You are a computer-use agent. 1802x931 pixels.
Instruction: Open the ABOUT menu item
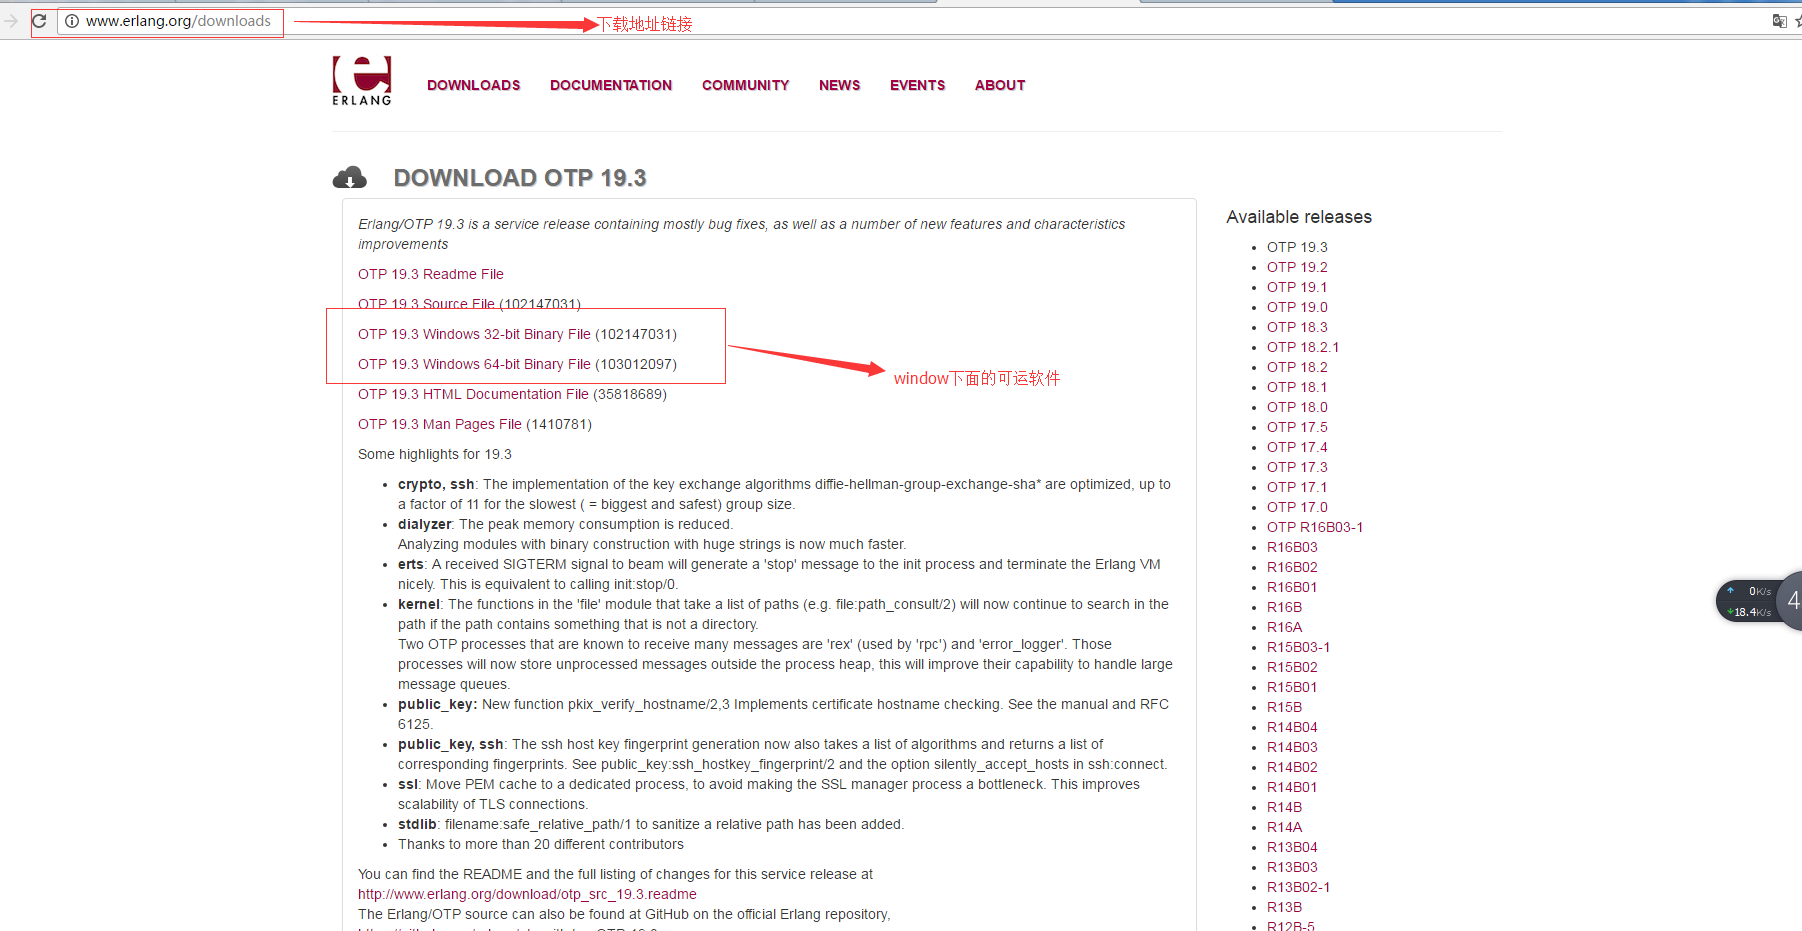pos(1000,85)
